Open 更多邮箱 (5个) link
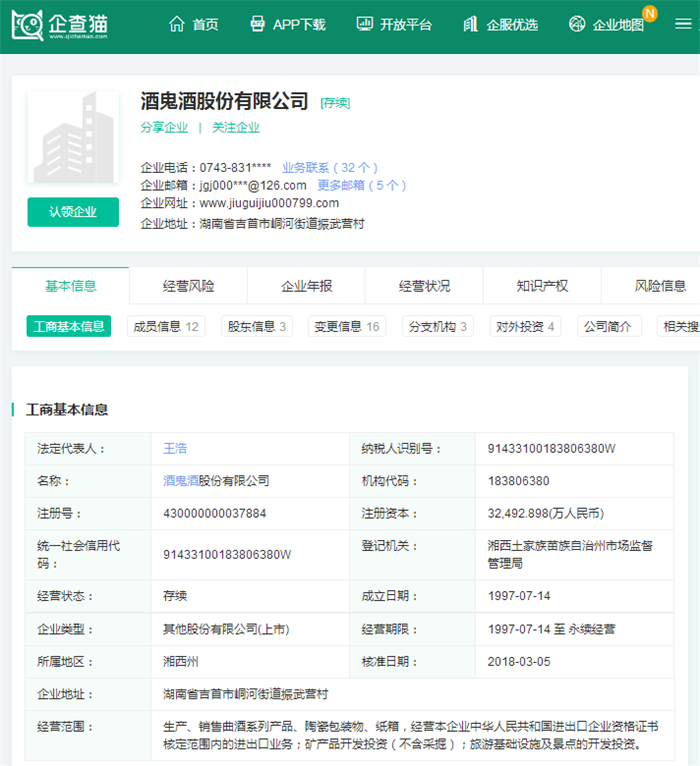 (362, 185)
